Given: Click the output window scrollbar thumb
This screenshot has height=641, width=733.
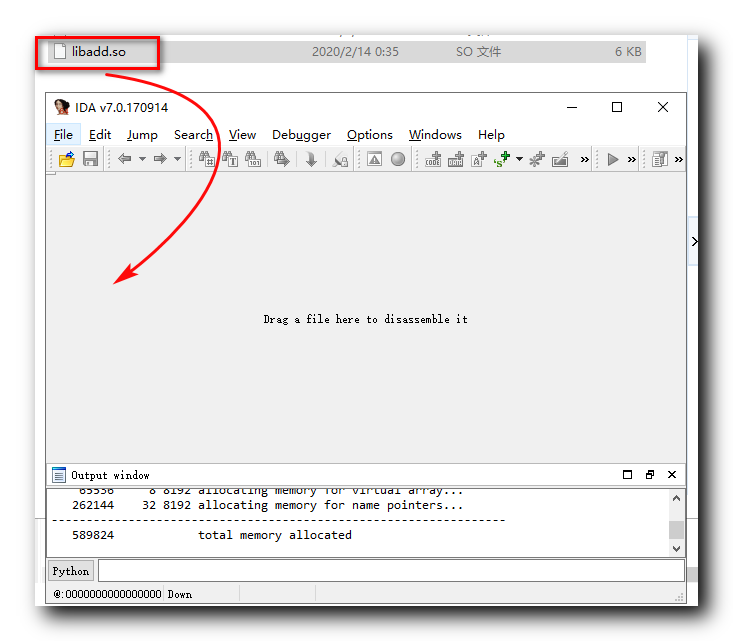Looking at the screenshot, I should click(676, 530).
